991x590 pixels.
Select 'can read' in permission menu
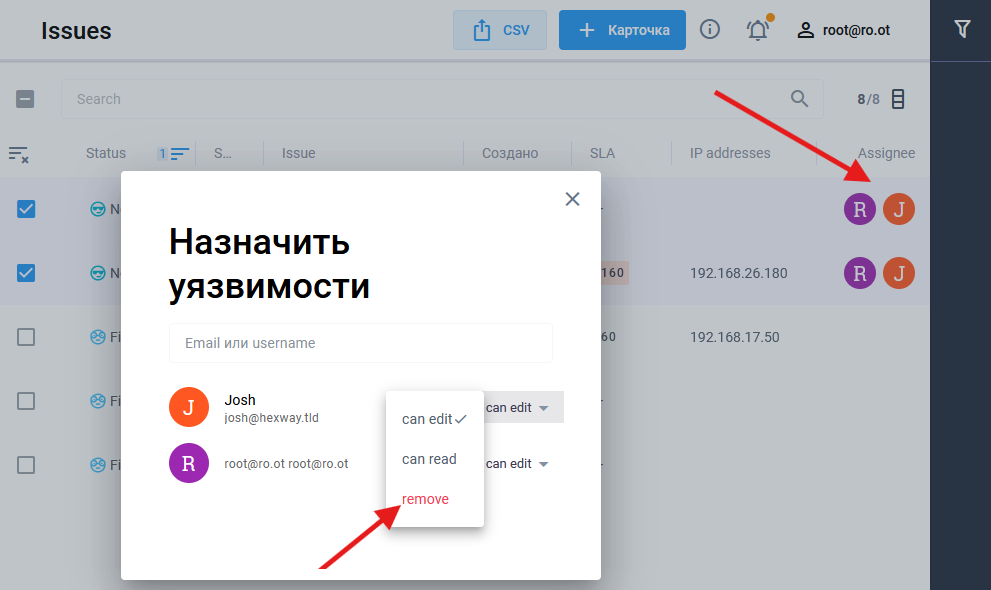435,459
